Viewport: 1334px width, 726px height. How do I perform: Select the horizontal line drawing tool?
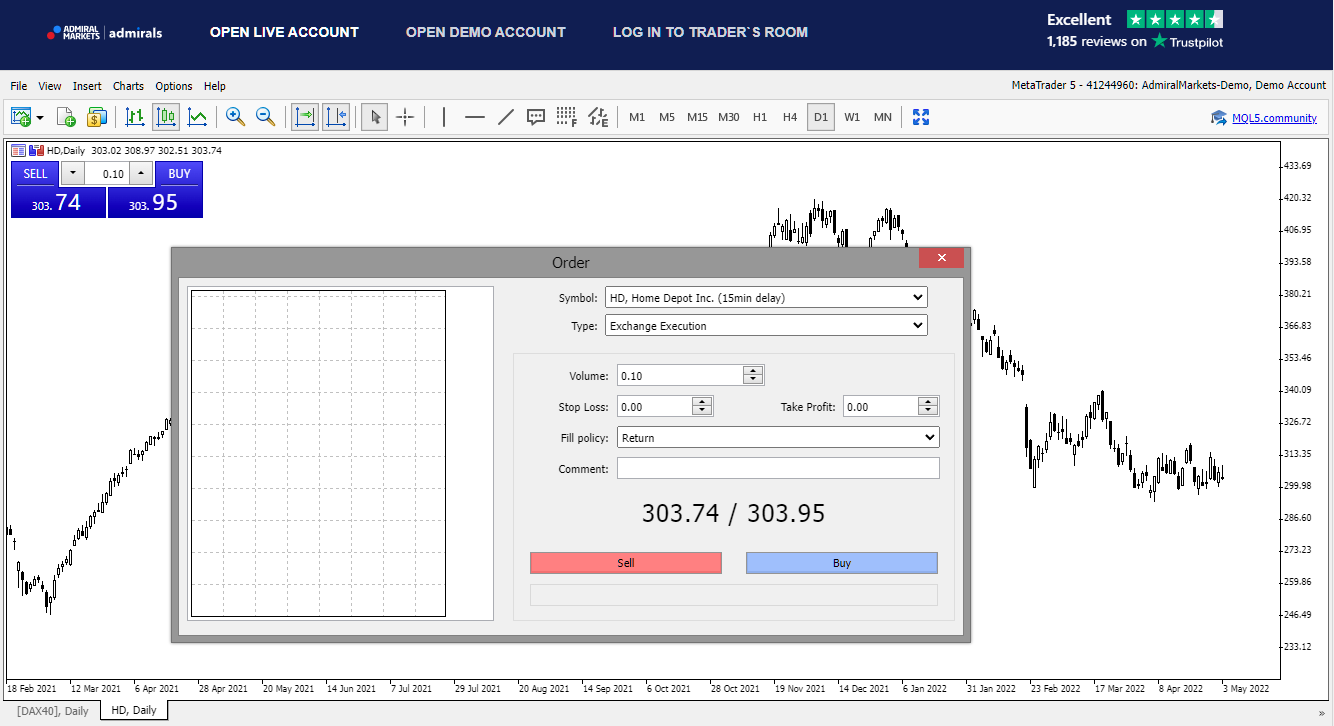pyautogui.click(x=475, y=117)
